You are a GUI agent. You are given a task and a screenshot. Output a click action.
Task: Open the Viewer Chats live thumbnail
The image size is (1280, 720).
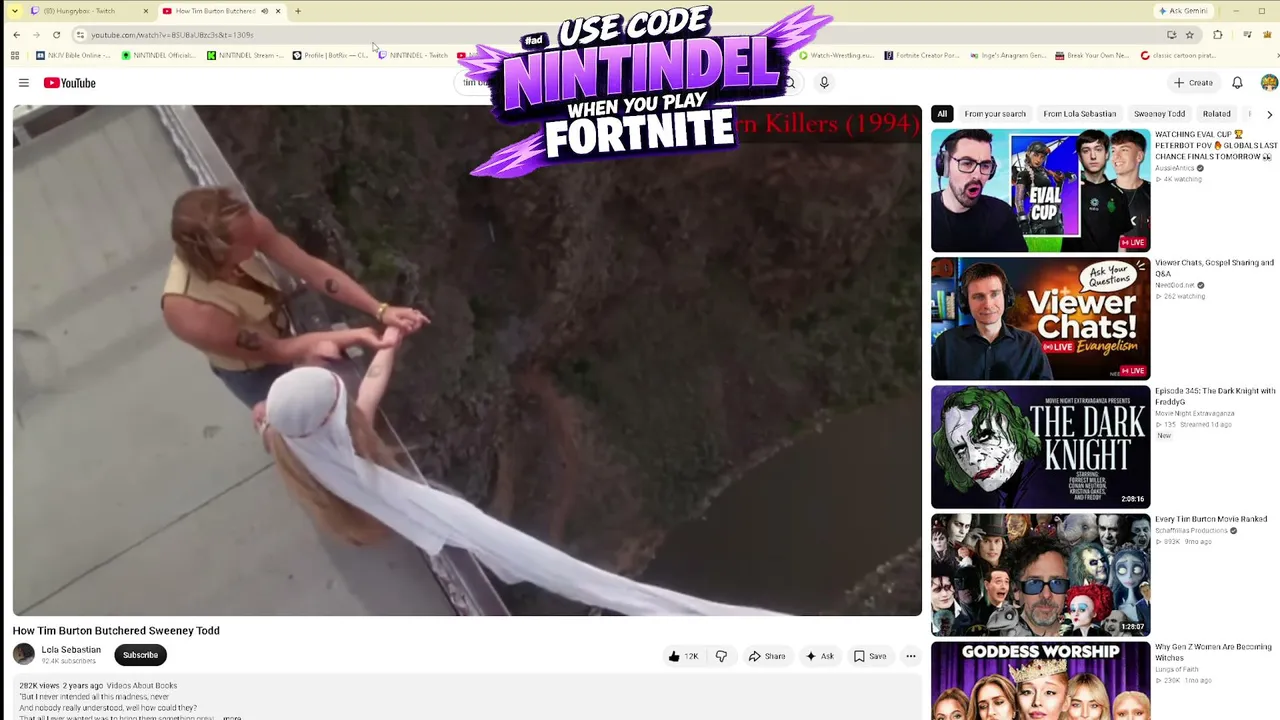pyautogui.click(x=1040, y=319)
